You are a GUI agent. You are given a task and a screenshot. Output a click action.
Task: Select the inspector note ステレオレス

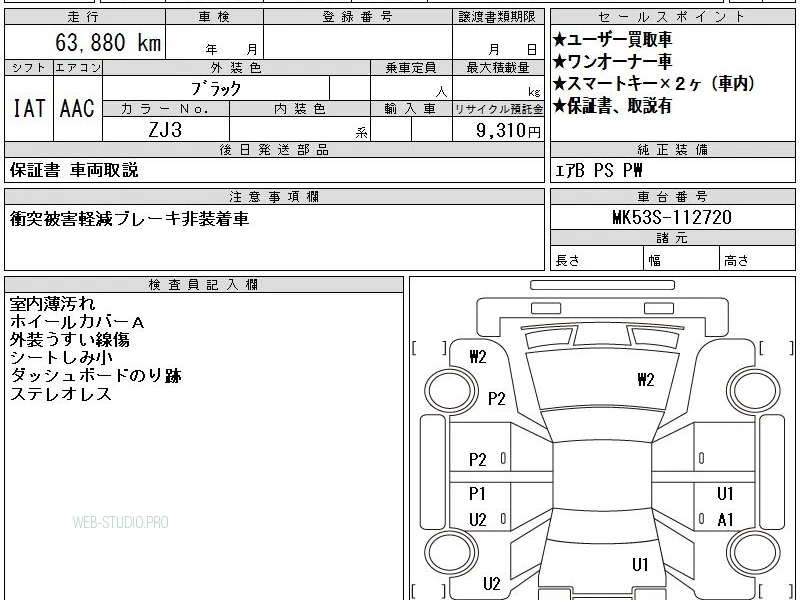tap(61, 394)
